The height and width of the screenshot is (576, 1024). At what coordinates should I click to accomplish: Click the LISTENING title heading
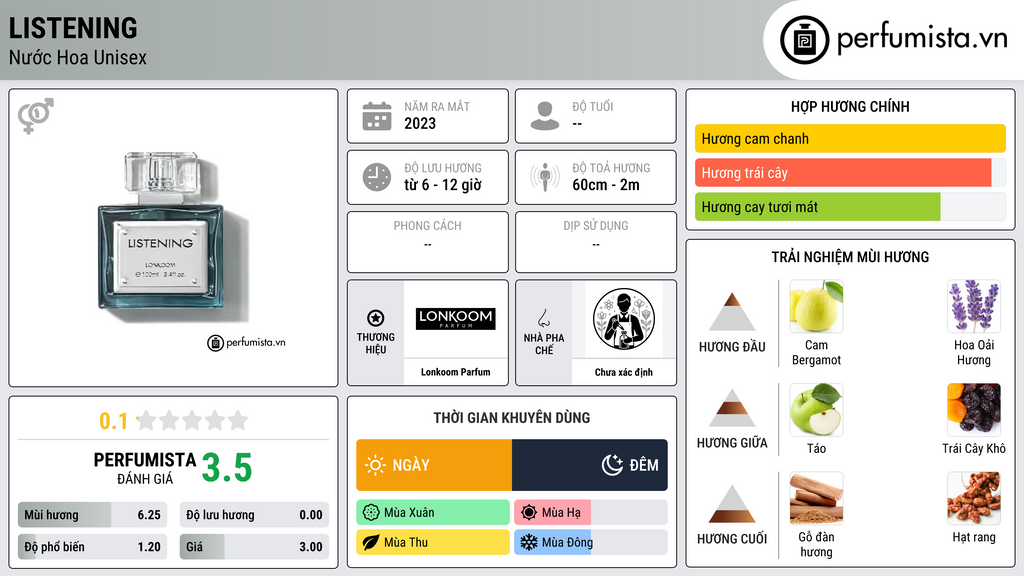click(x=73, y=28)
